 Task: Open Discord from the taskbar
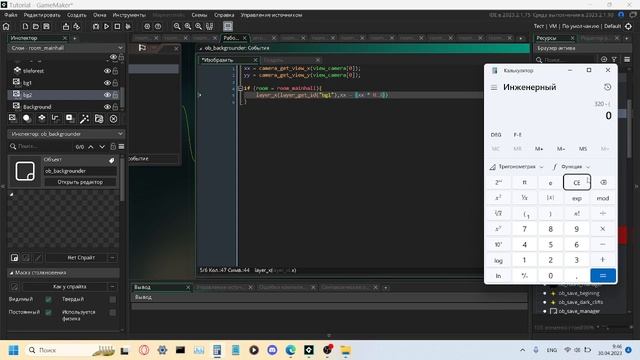click(272, 350)
